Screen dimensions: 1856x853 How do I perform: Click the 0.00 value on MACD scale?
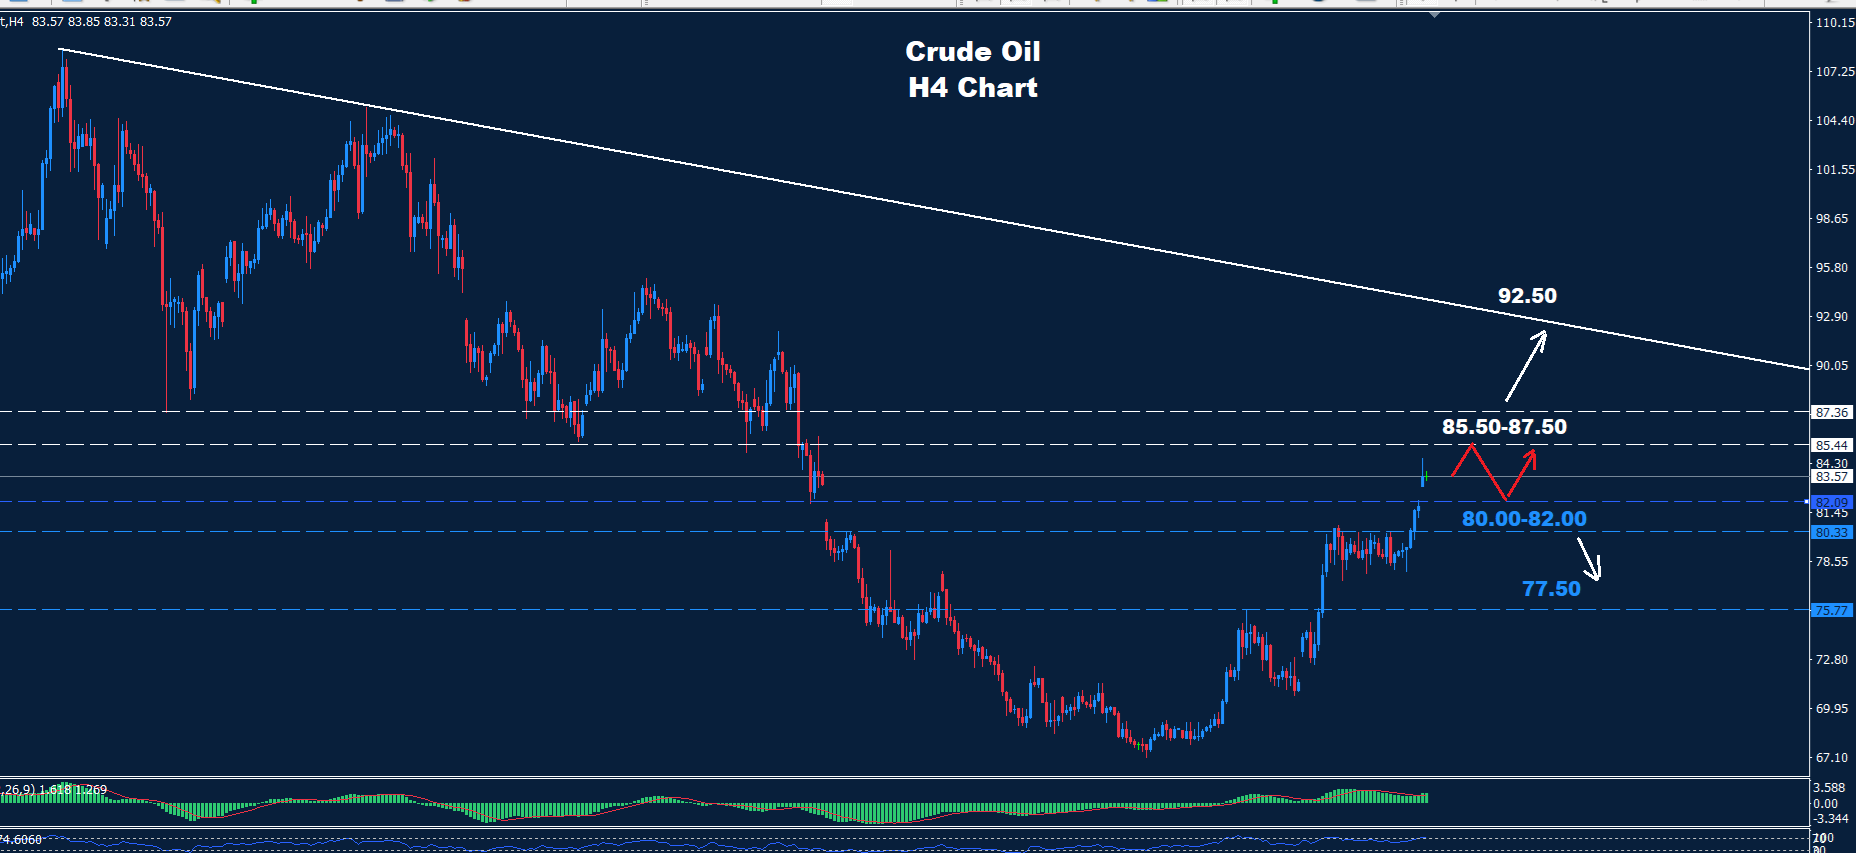1825,803
